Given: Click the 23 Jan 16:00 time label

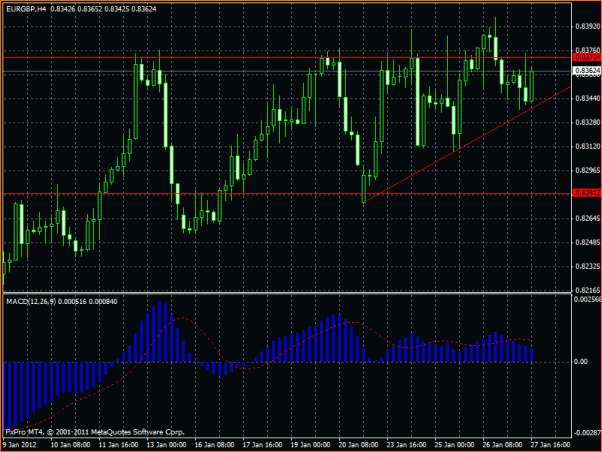Looking at the screenshot, I should click(x=406, y=445).
